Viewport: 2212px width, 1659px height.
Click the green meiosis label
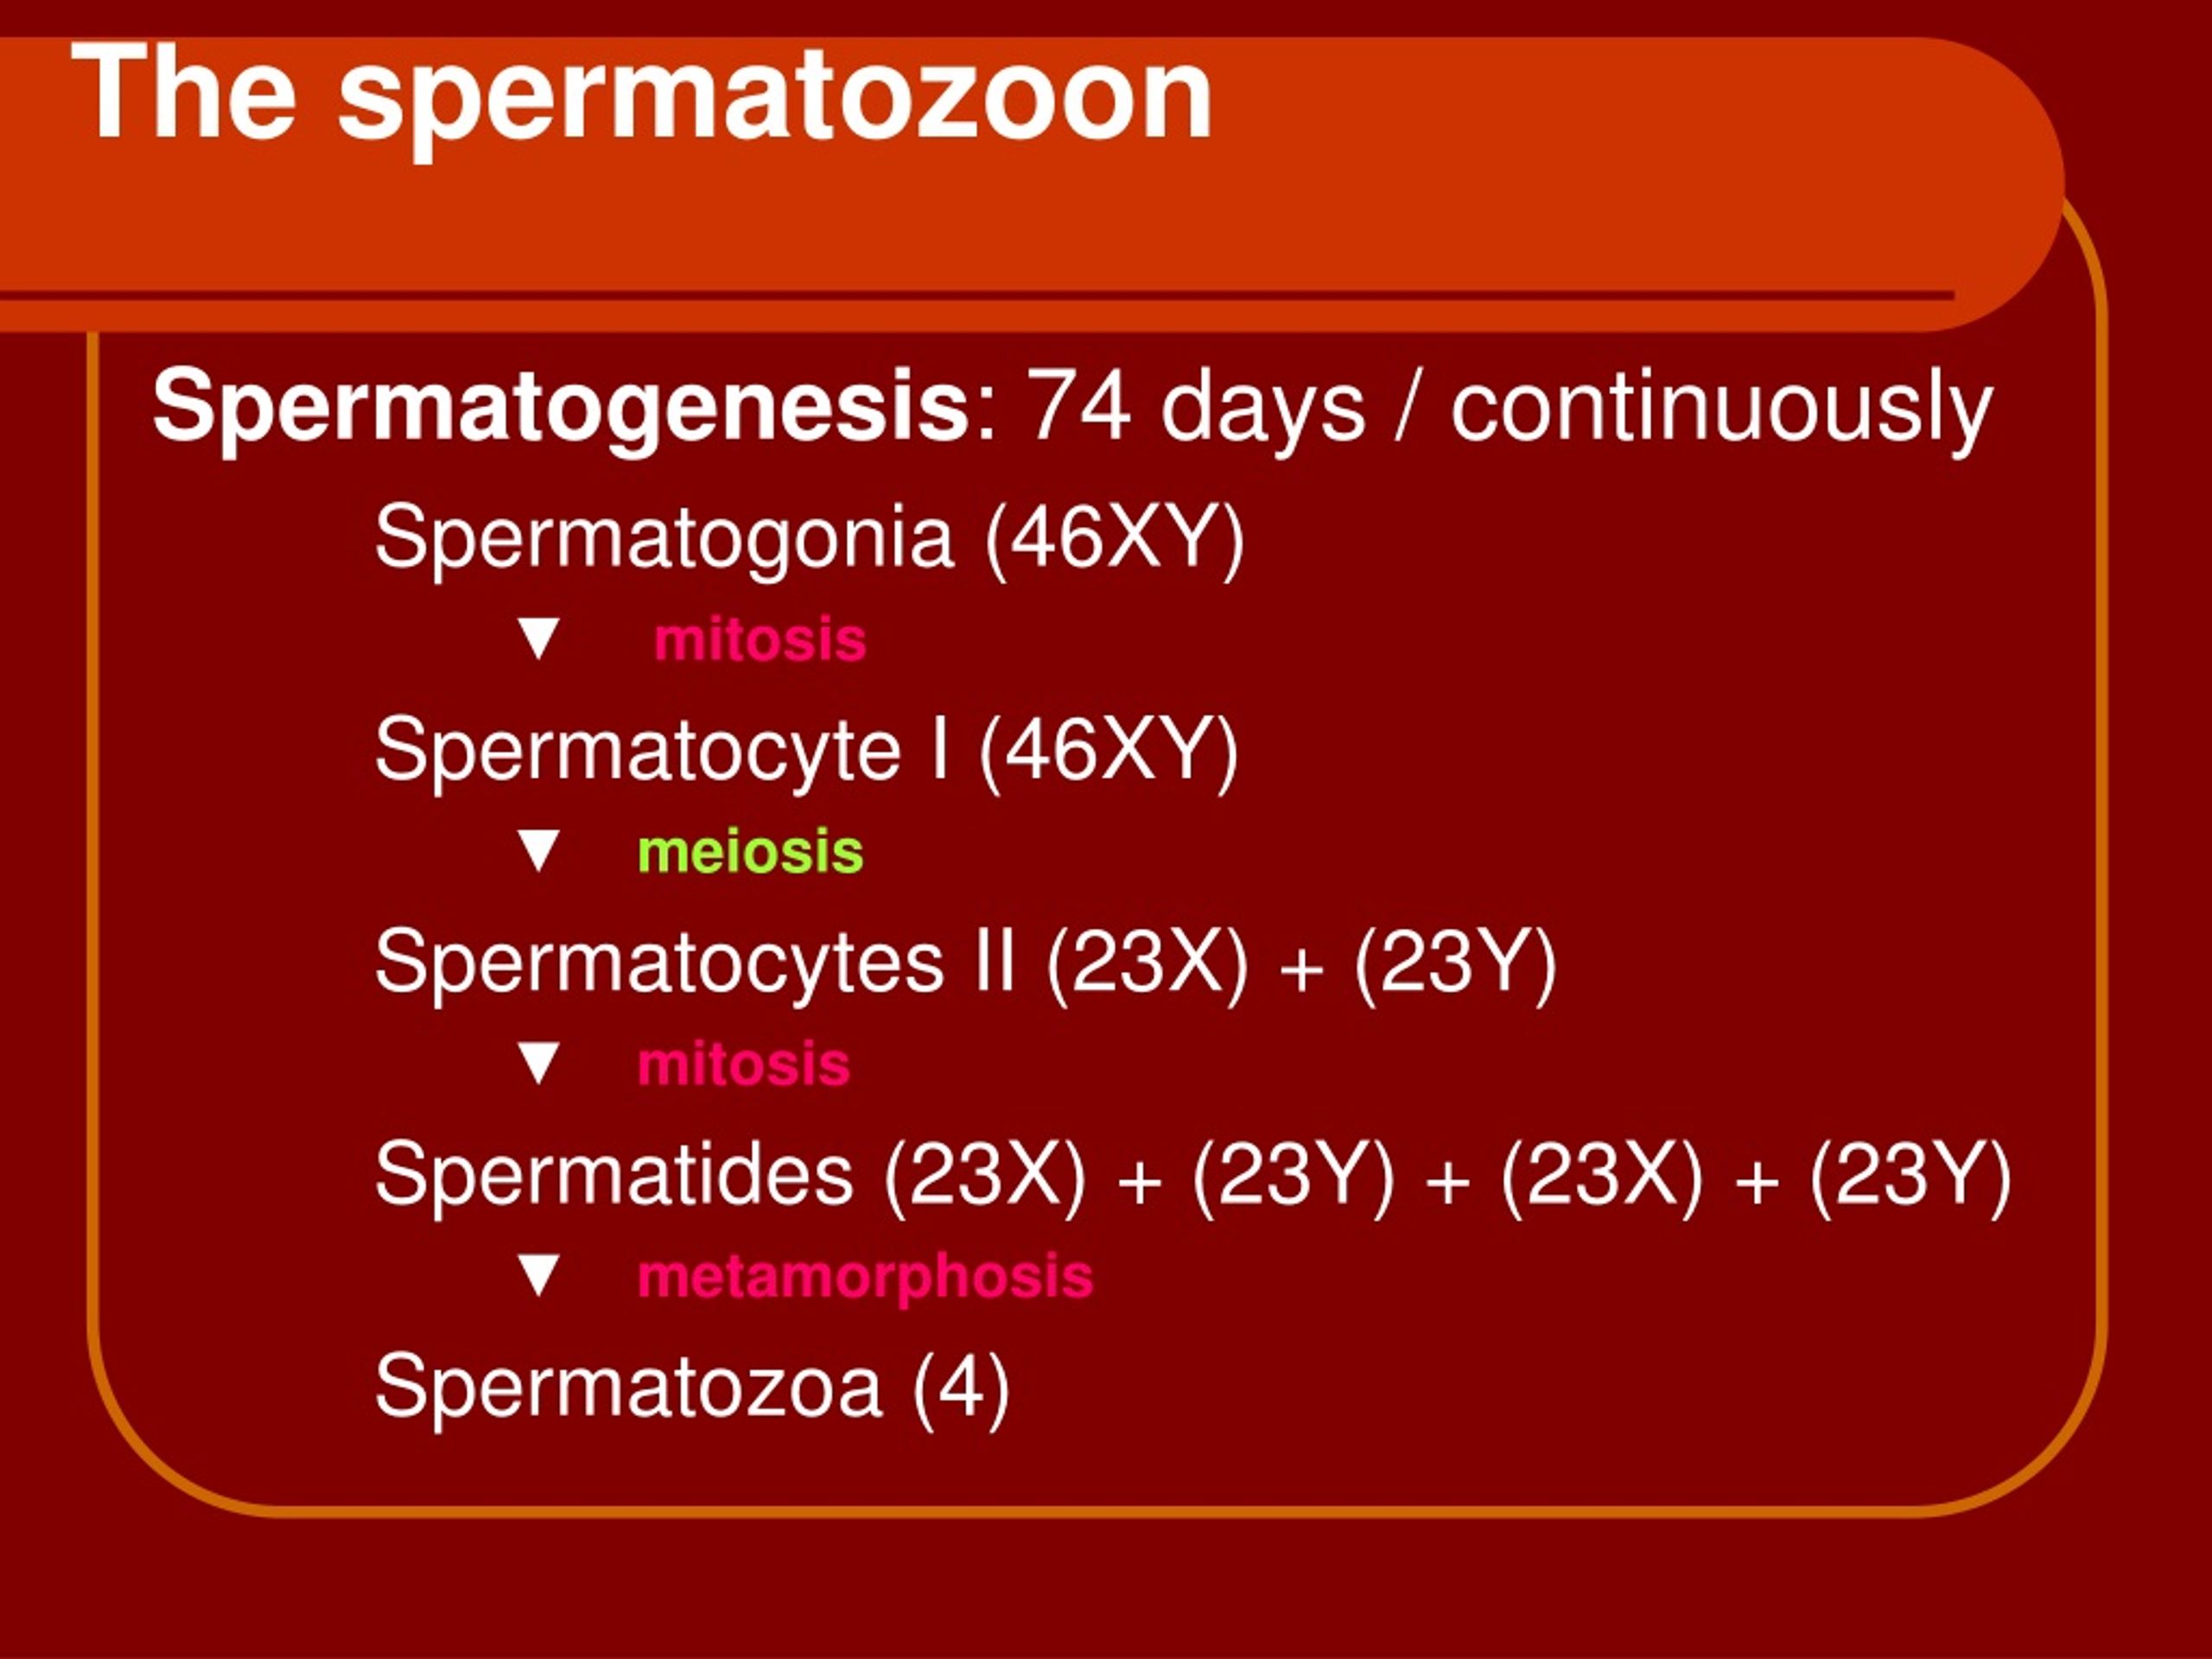coord(750,852)
